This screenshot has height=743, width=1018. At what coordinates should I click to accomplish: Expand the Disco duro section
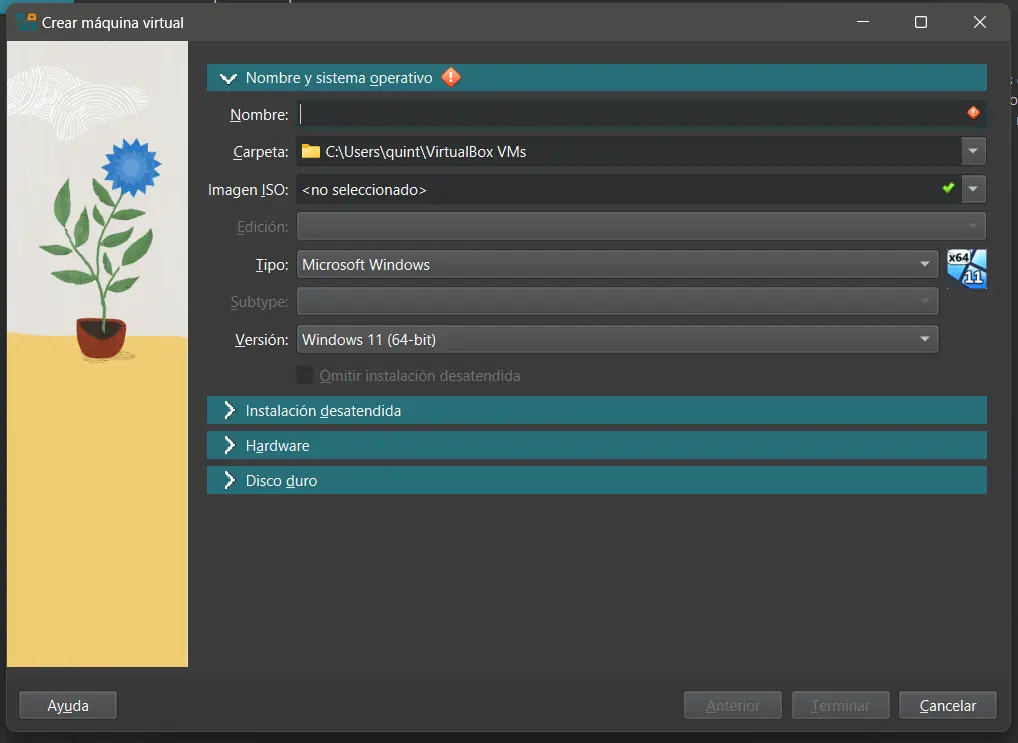[229, 481]
